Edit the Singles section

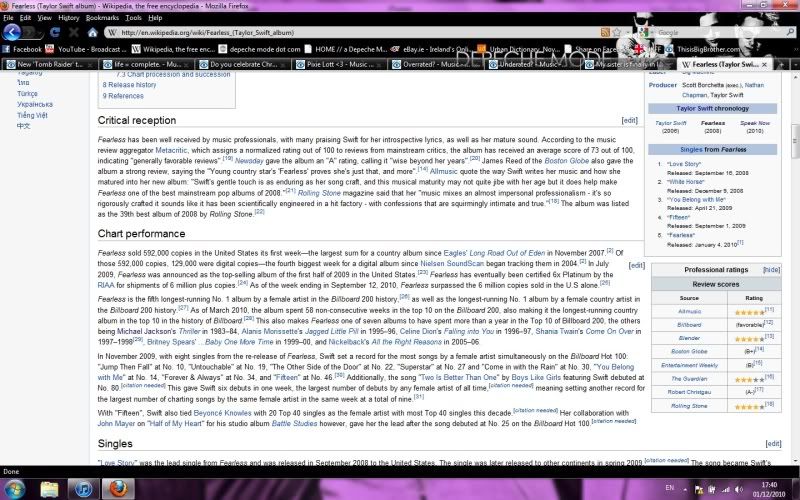pos(773,444)
